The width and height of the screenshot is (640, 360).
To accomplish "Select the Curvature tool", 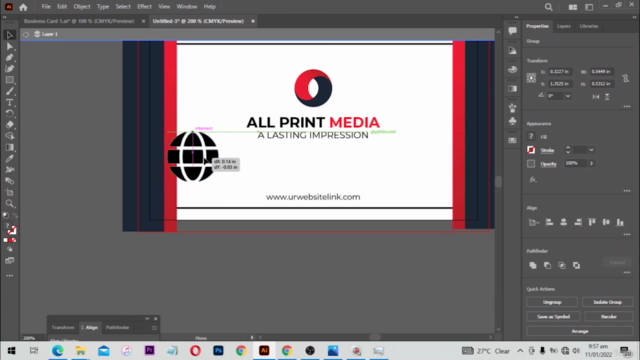I will (x=9, y=69).
